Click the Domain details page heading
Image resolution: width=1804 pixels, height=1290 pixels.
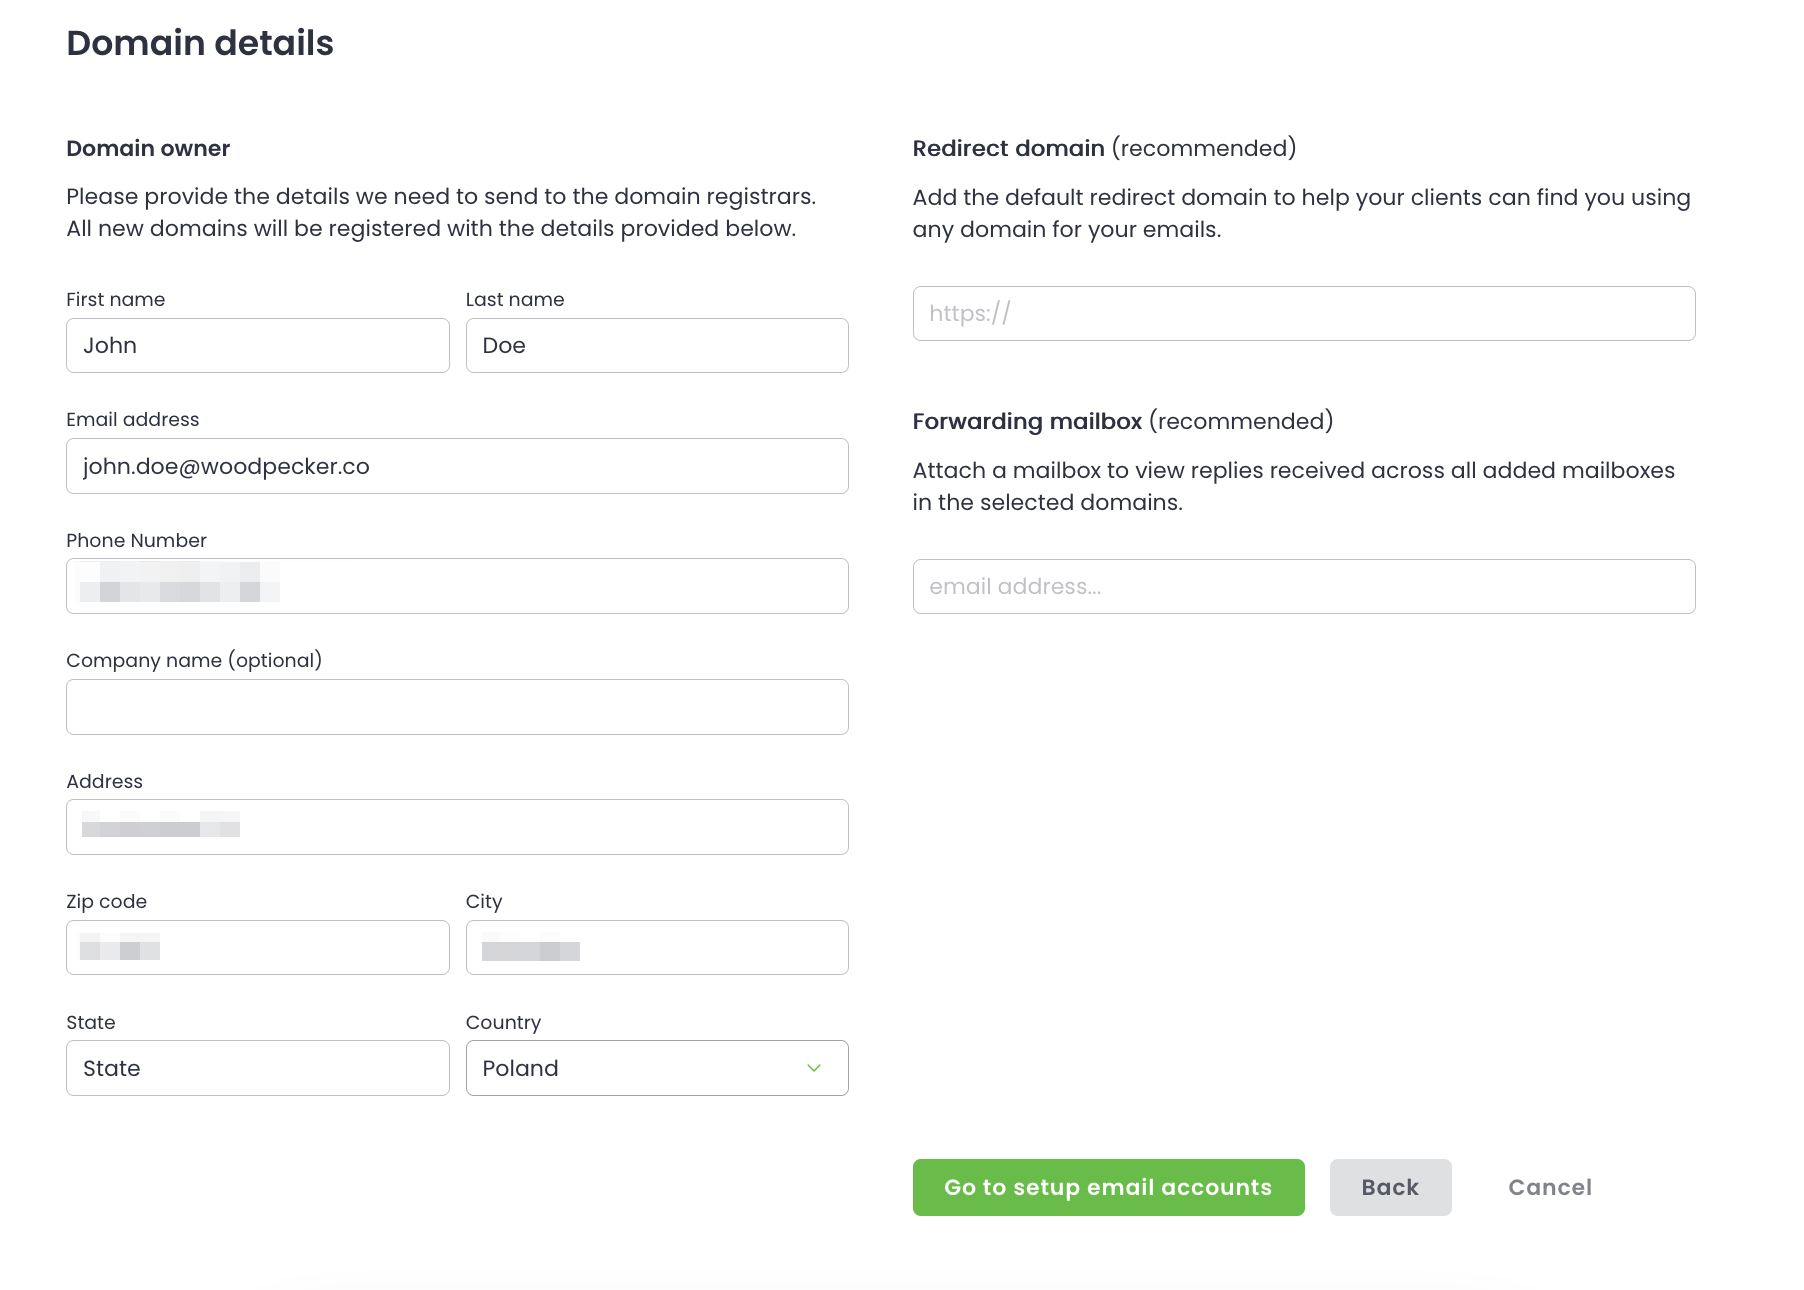[200, 43]
